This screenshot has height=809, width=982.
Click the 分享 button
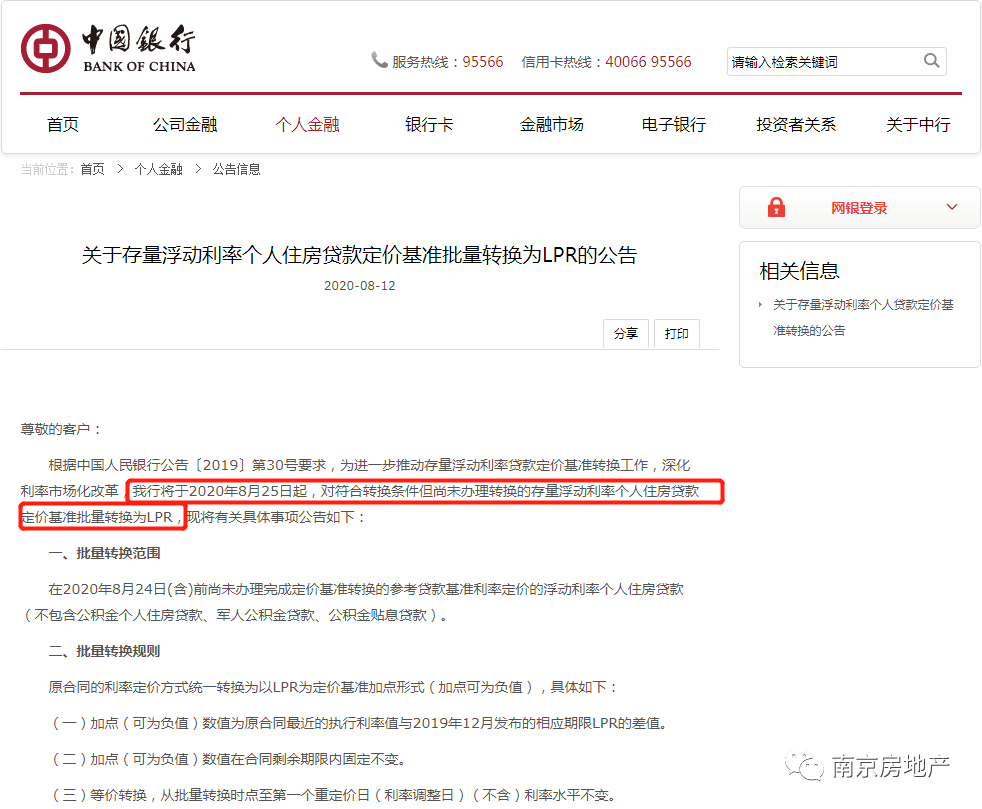pos(626,333)
